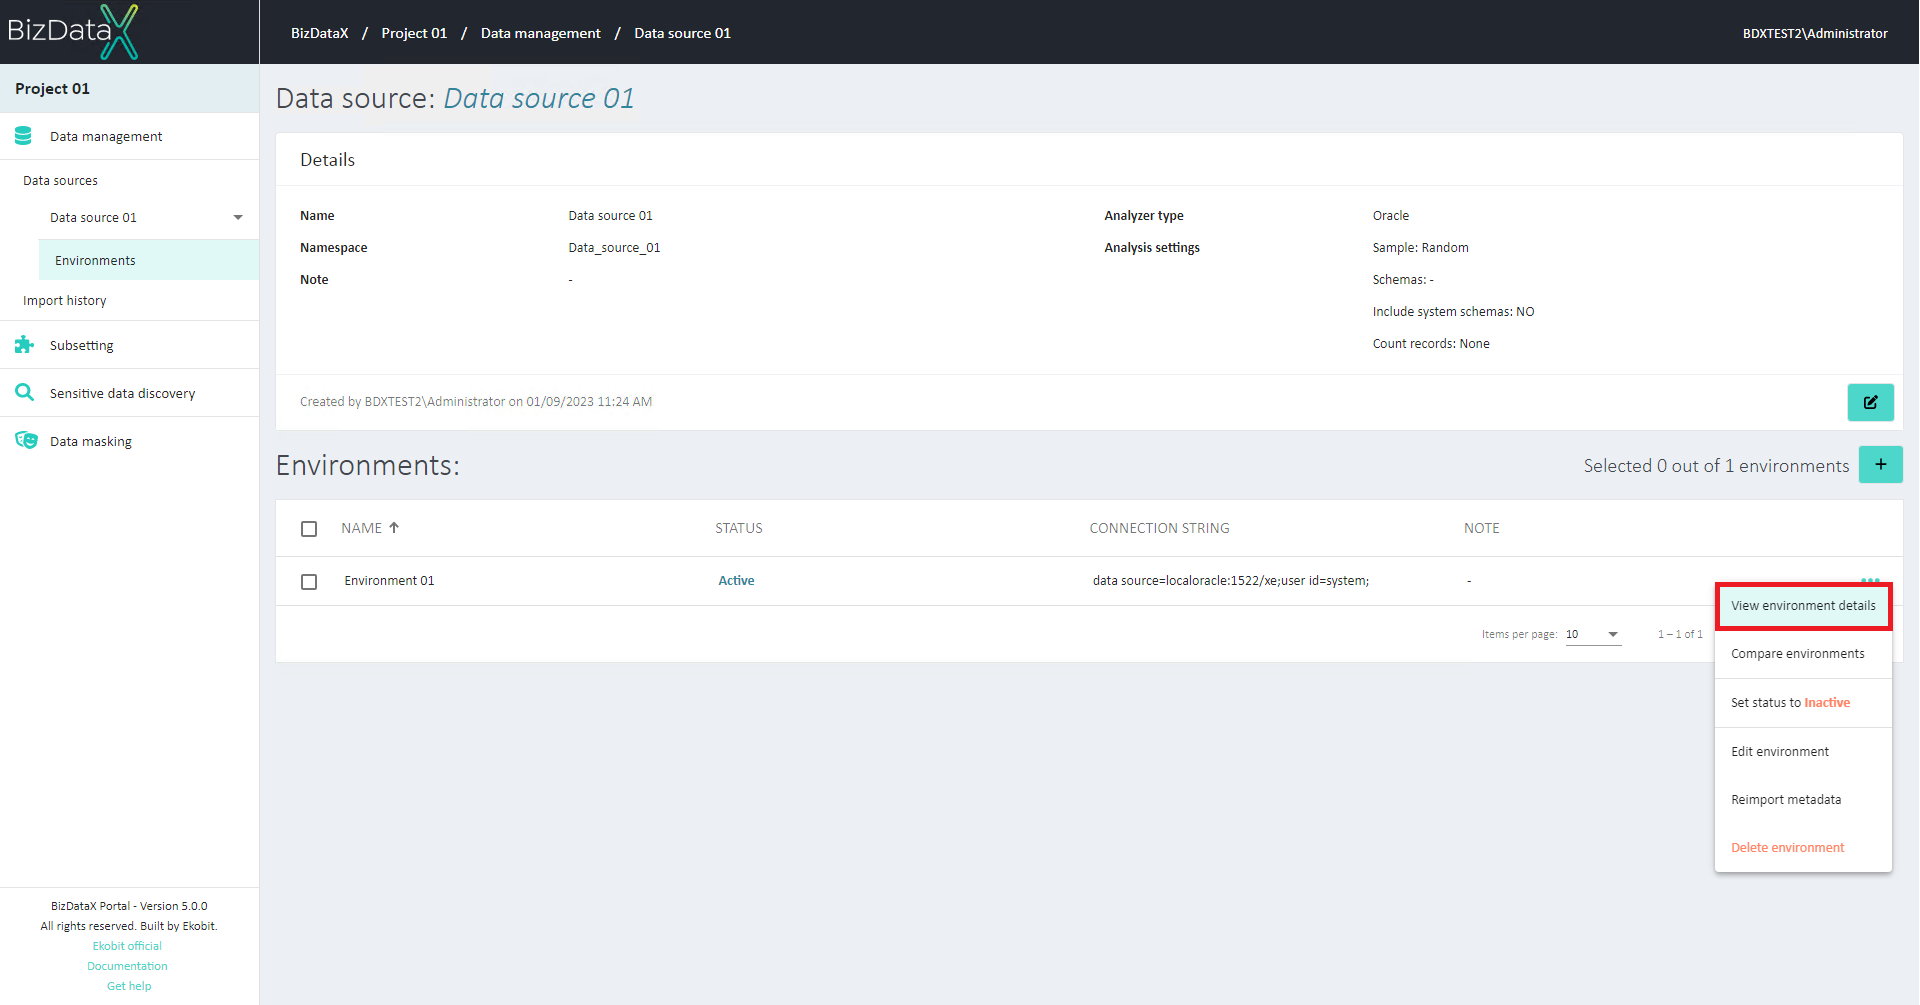Image resolution: width=1920 pixels, height=1005 pixels.
Task: Click the NOTE column header
Action: (1481, 528)
